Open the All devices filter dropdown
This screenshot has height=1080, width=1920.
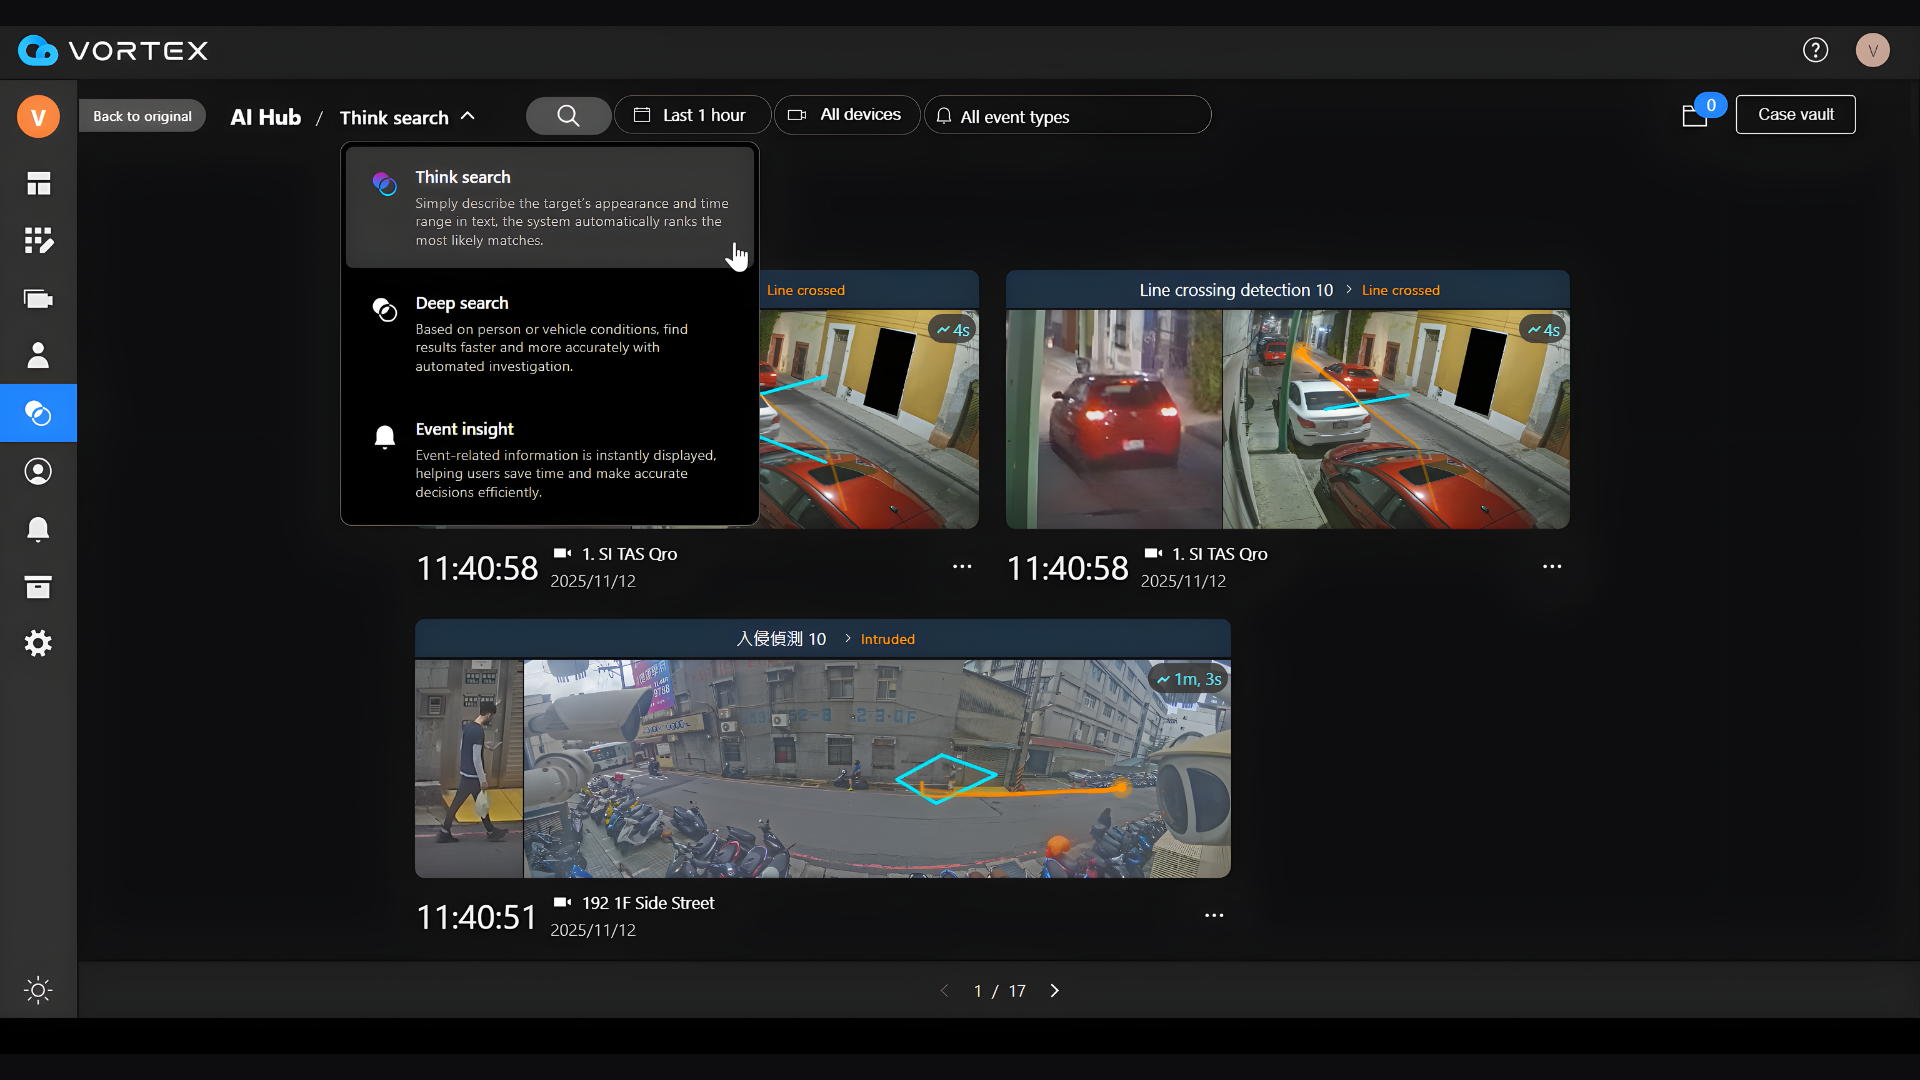tap(846, 114)
